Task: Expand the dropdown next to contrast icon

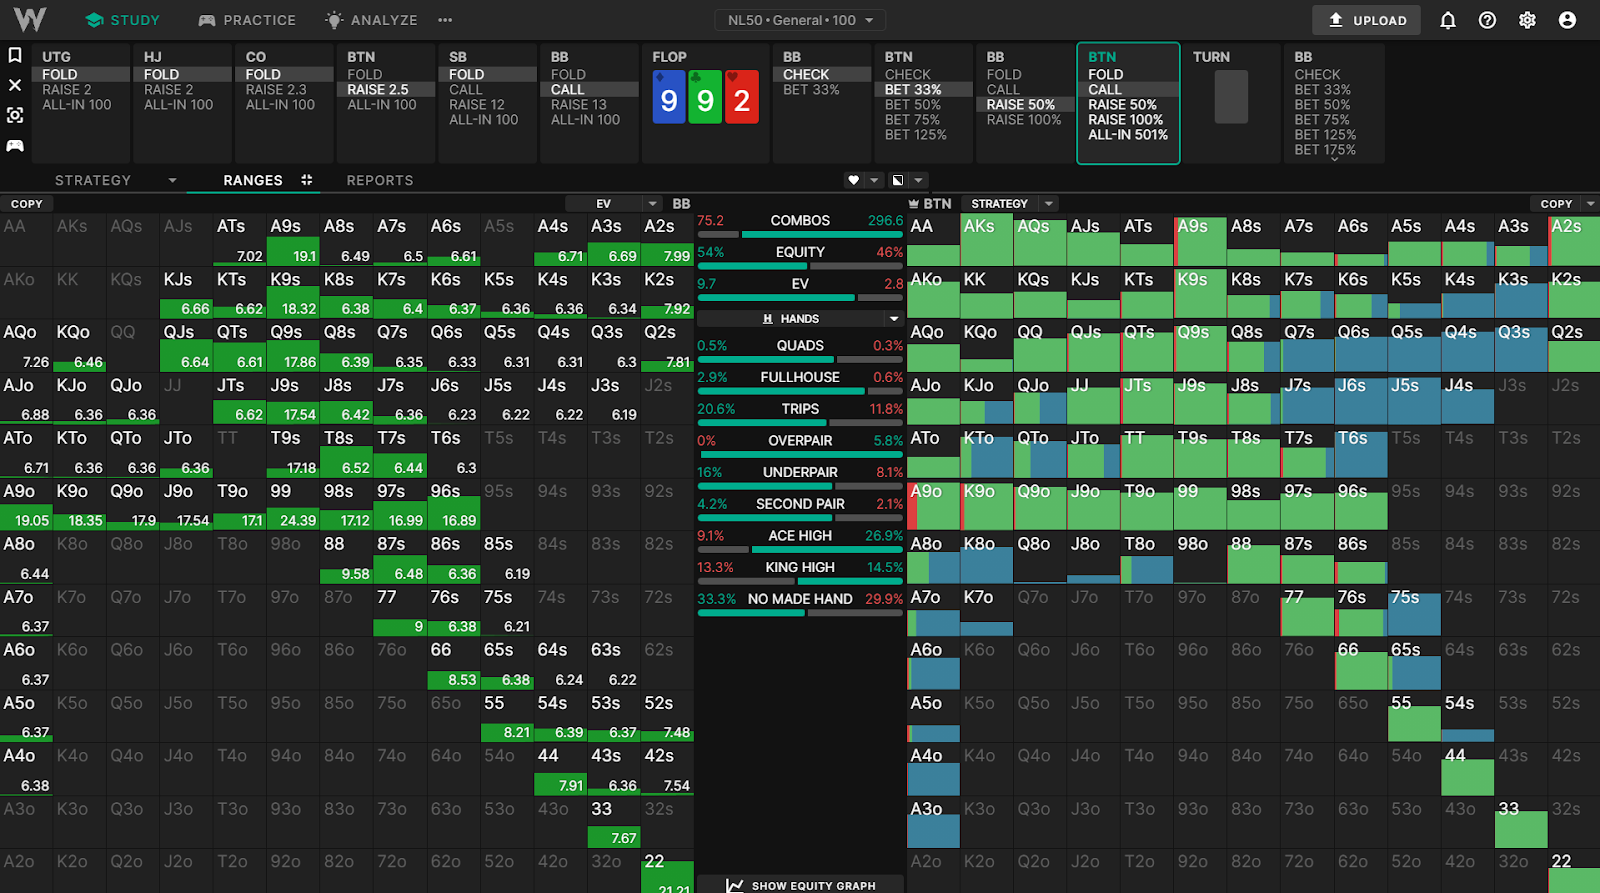Action: 918,180
